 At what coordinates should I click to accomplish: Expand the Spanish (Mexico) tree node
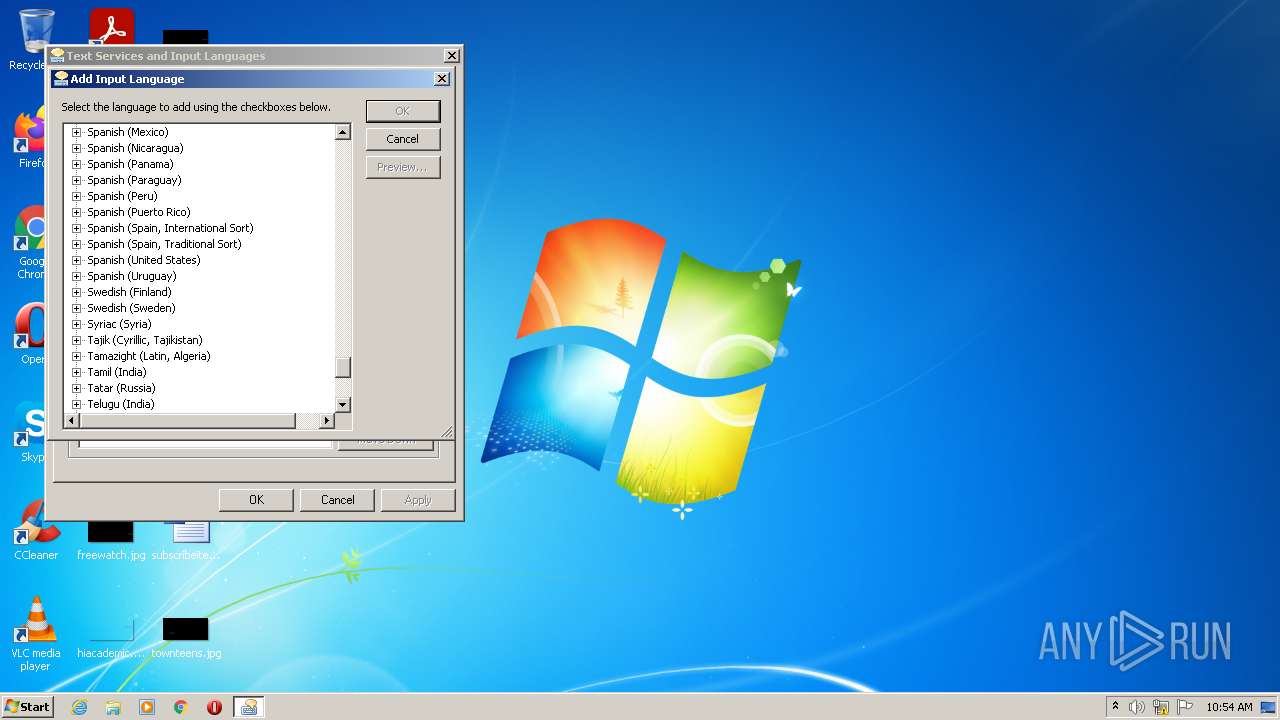[x=76, y=132]
